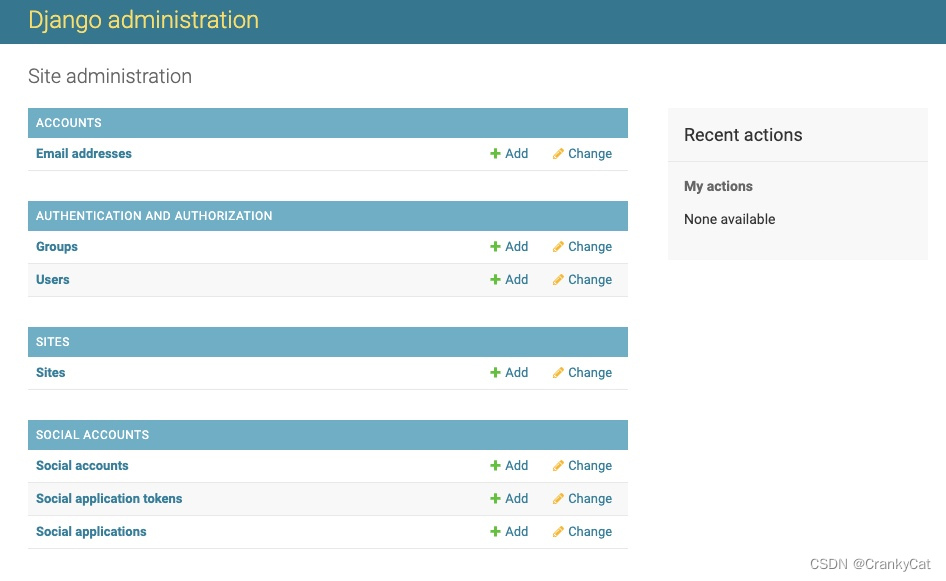Image resolution: width=946 pixels, height=581 pixels.
Task: Click the Change text for Social application tokens
Action: [590, 499]
